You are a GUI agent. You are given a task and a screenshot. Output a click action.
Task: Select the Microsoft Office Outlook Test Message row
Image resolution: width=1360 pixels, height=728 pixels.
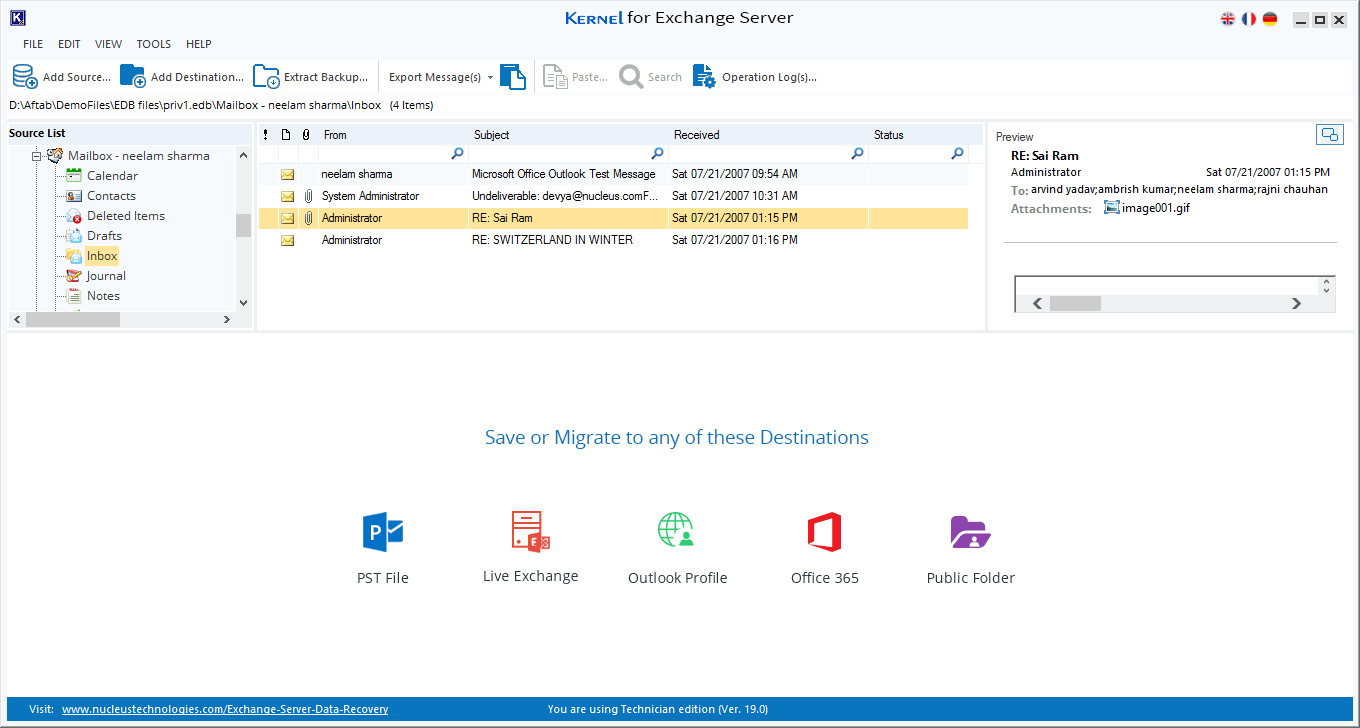(613, 174)
